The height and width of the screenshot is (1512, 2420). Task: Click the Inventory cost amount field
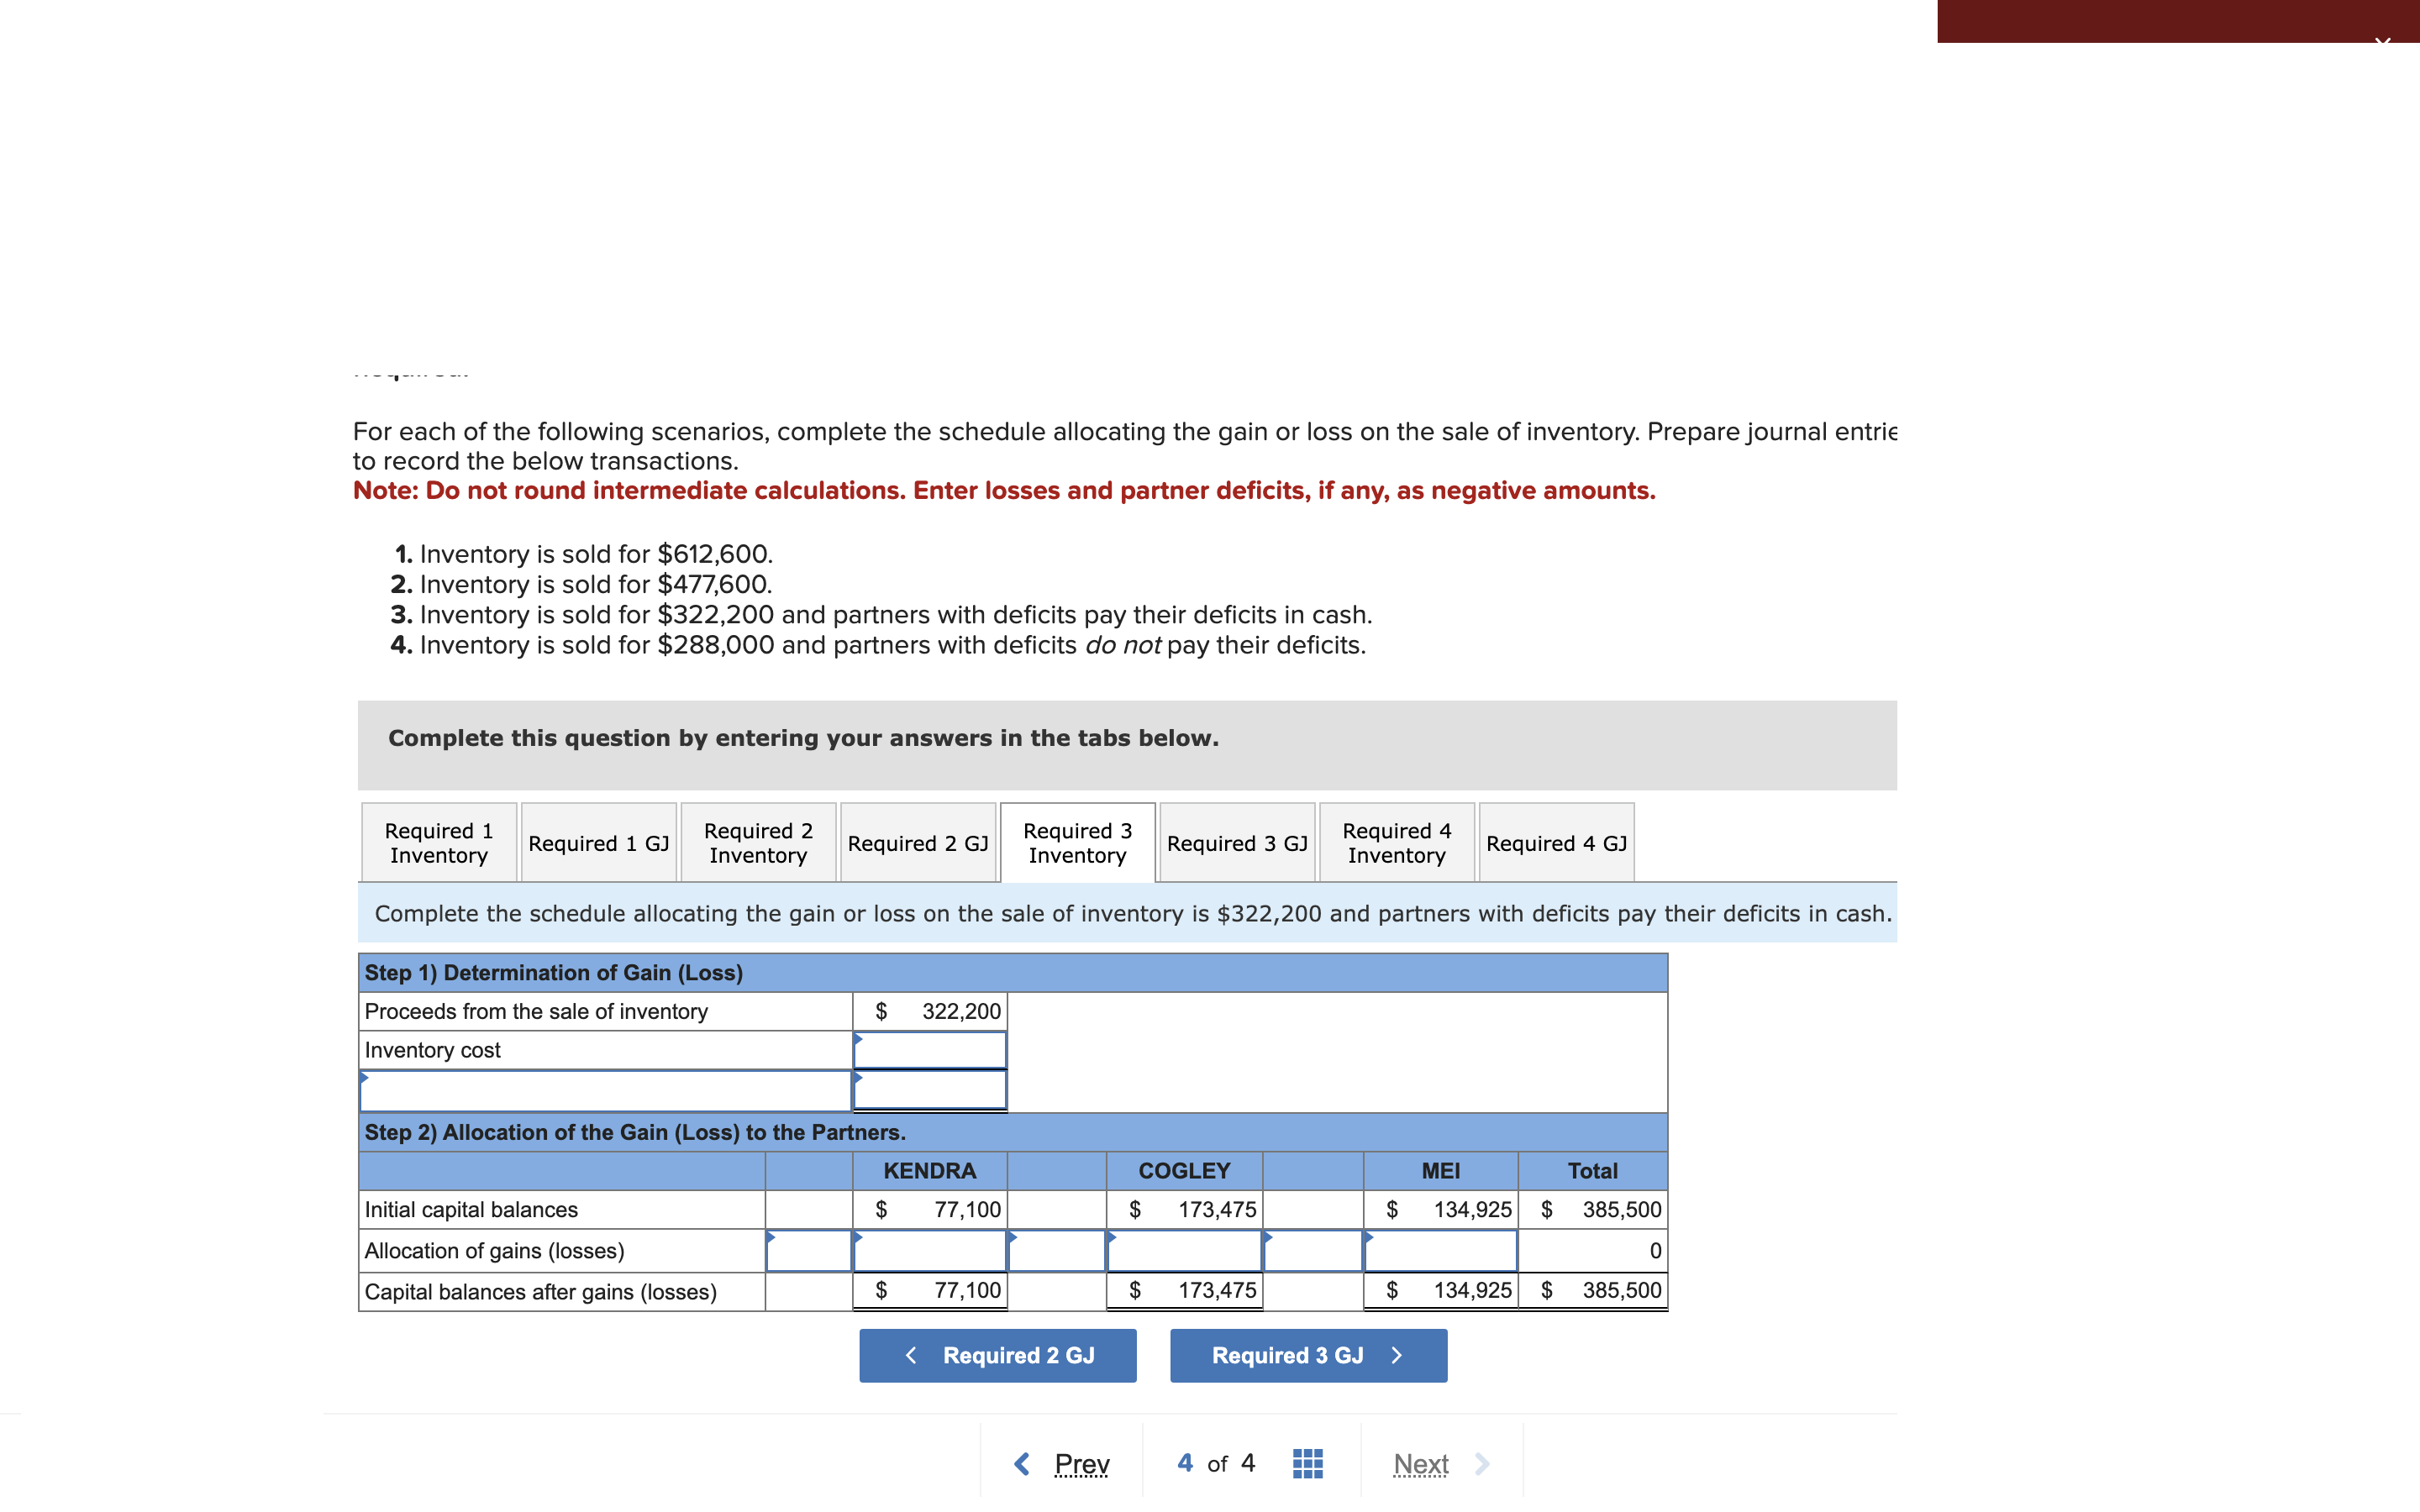(x=930, y=1051)
